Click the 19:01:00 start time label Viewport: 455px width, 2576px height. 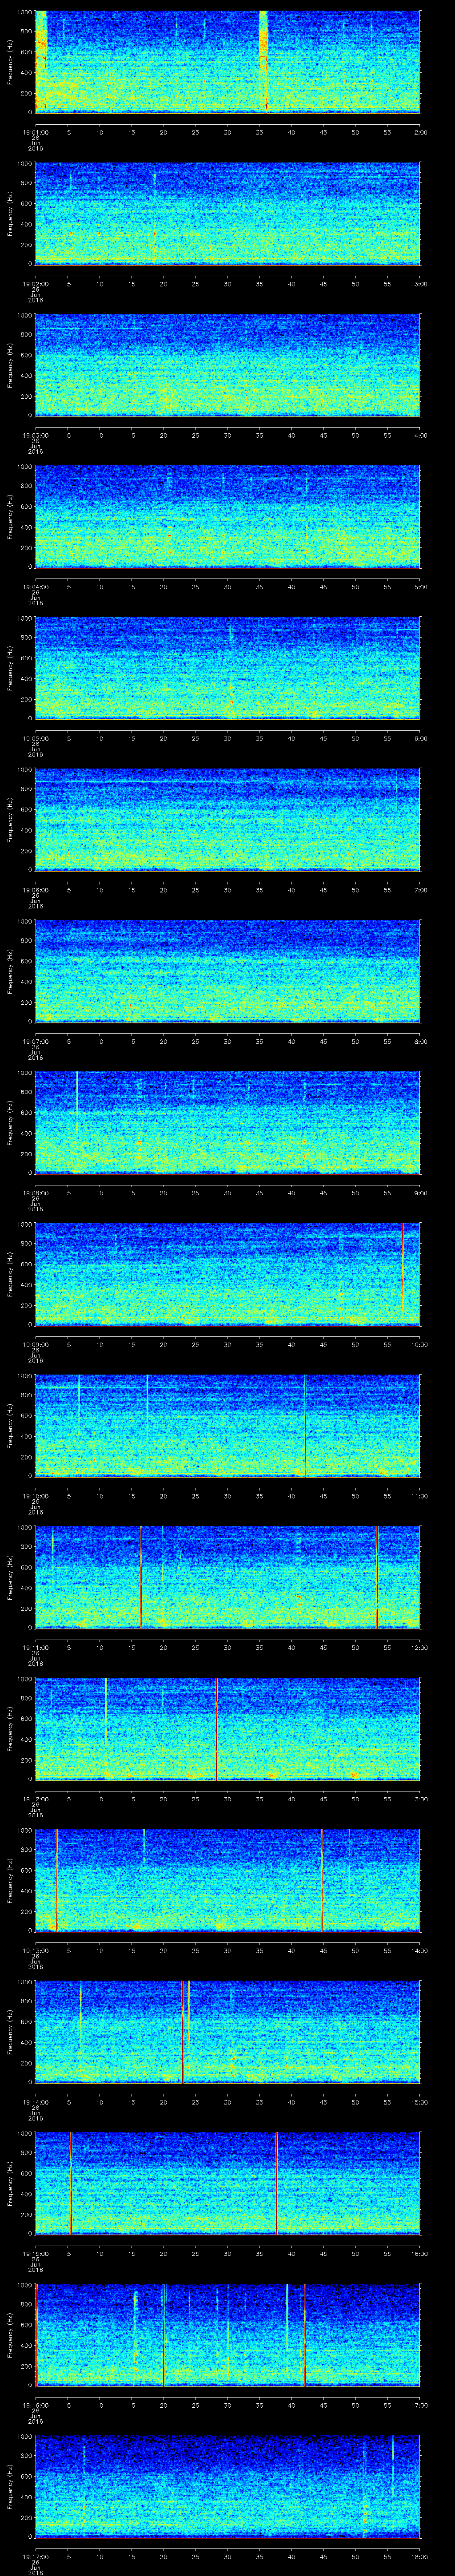click(35, 131)
